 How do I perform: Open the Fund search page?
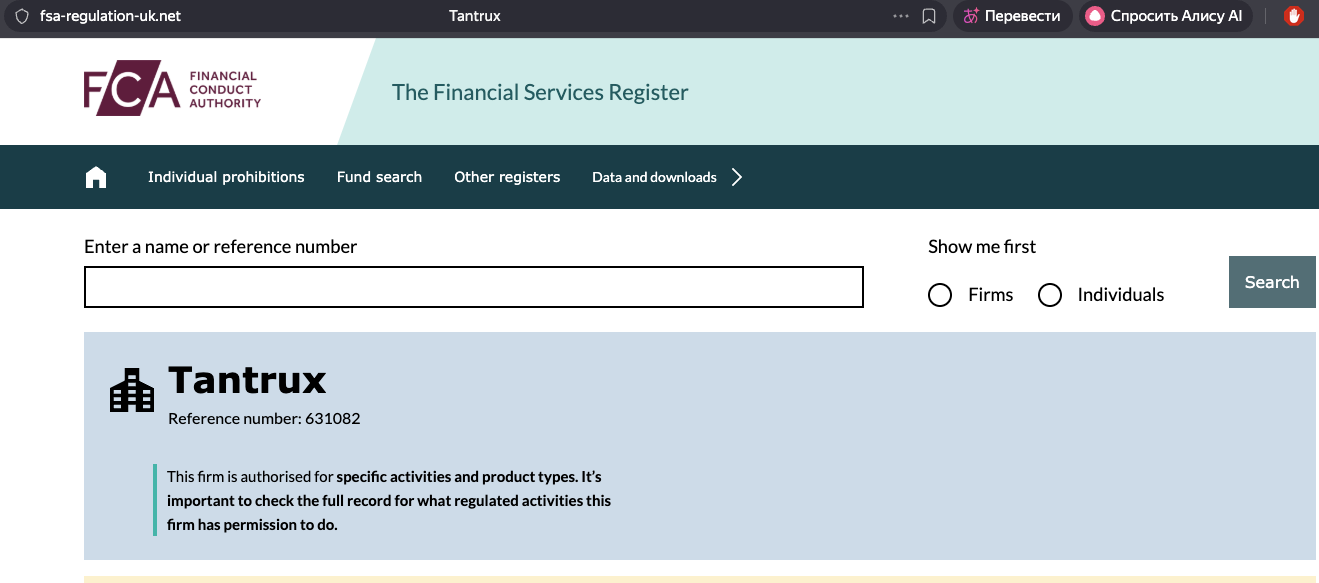pyautogui.click(x=379, y=177)
